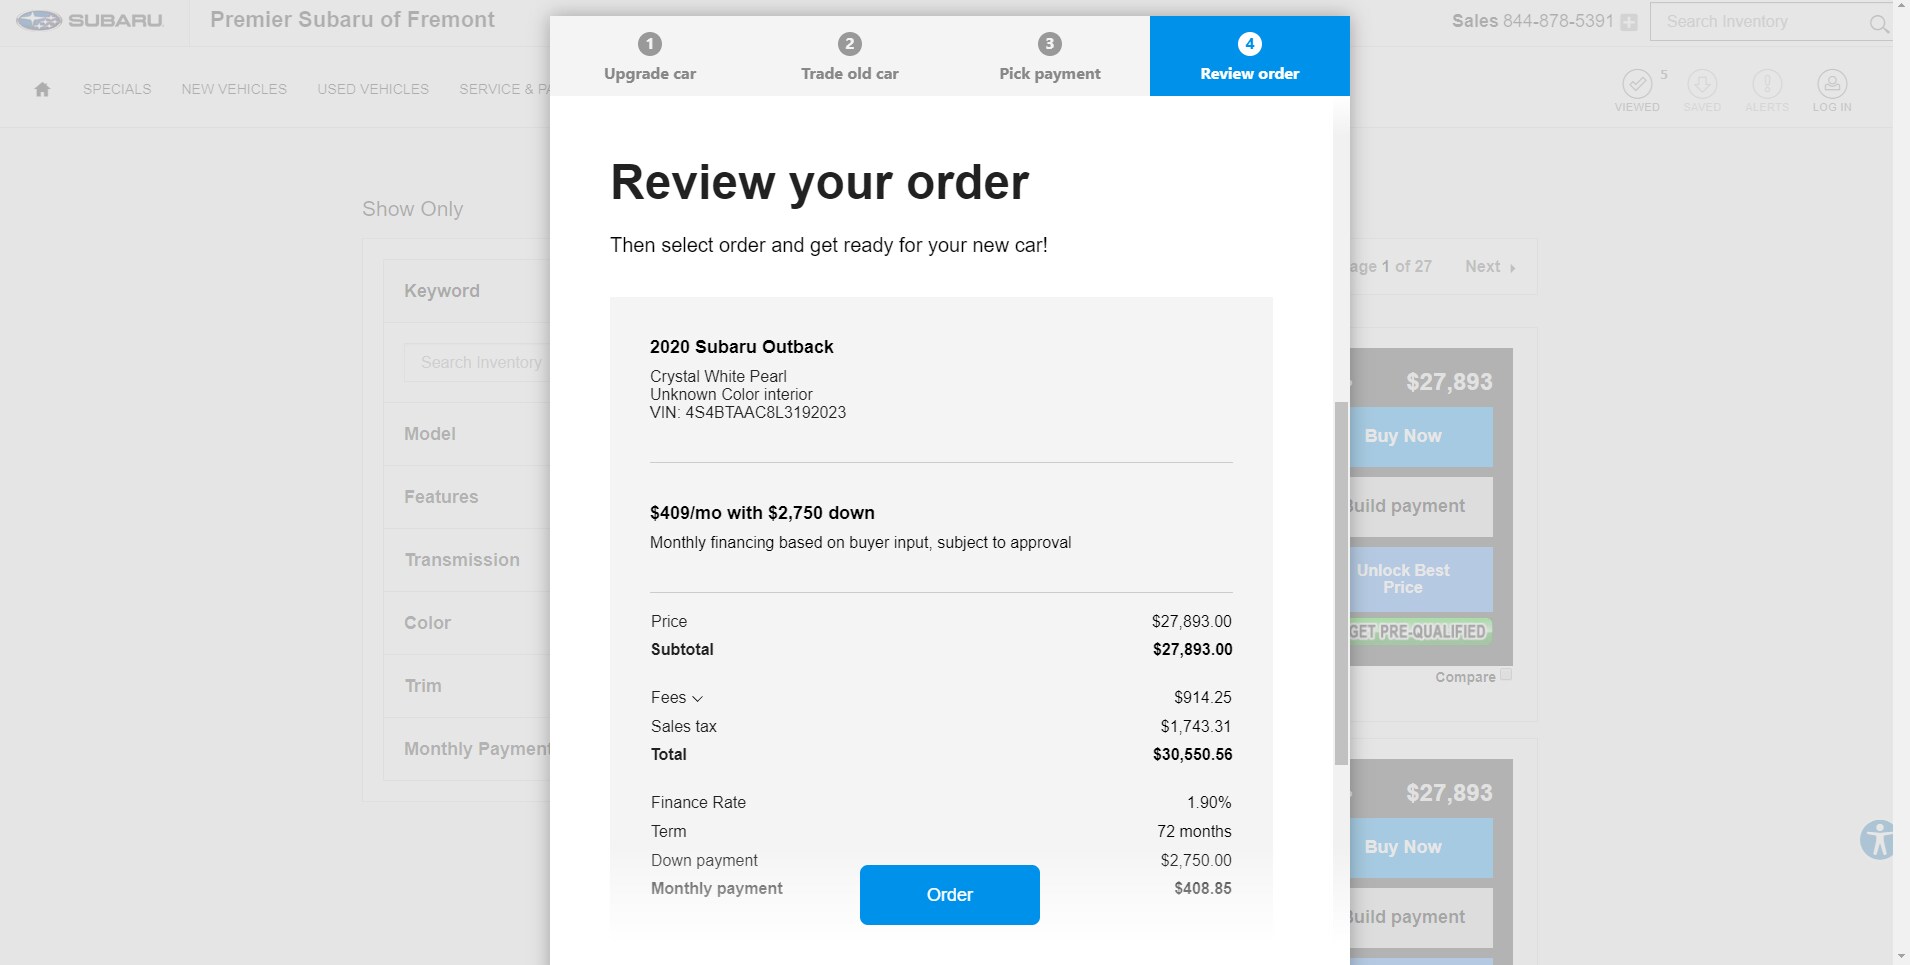The width and height of the screenshot is (1910, 965).
Task: Go to step 1 Upgrade car
Action: pyautogui.click(x=650, y=56)
